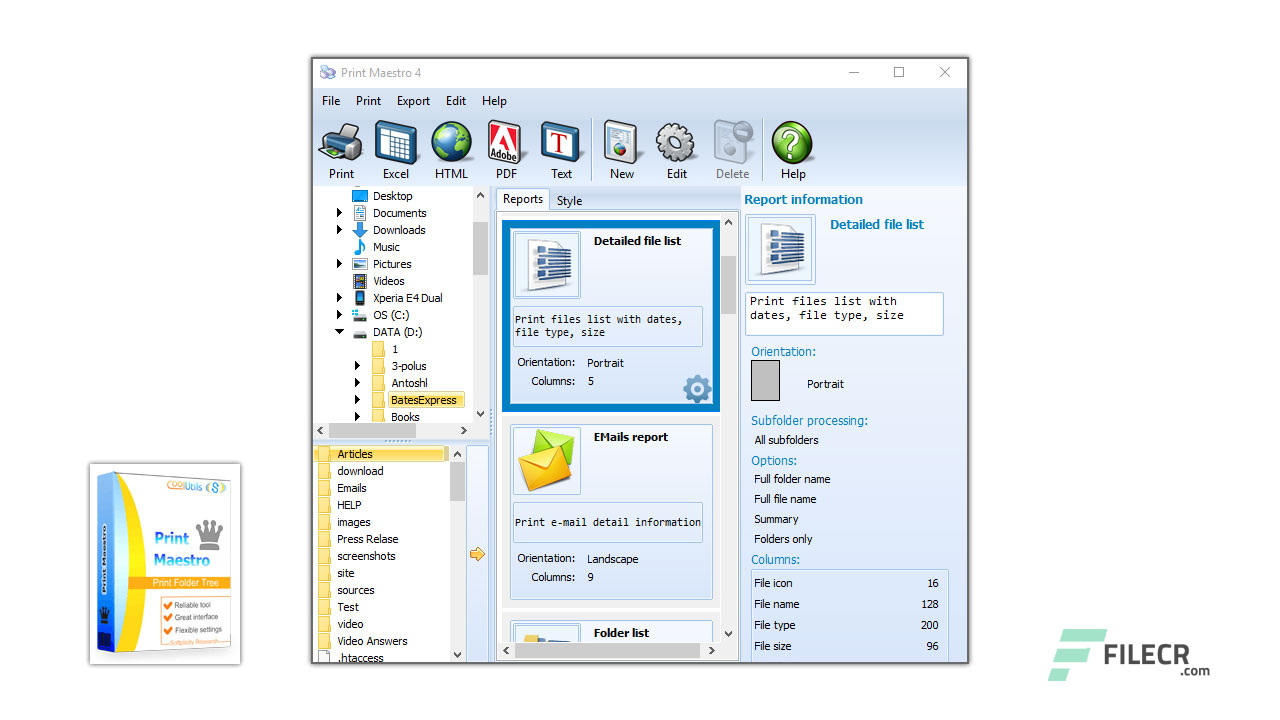Click the Folders only option
This screenshot has height=720, width=1280.
tap(783, 539)
